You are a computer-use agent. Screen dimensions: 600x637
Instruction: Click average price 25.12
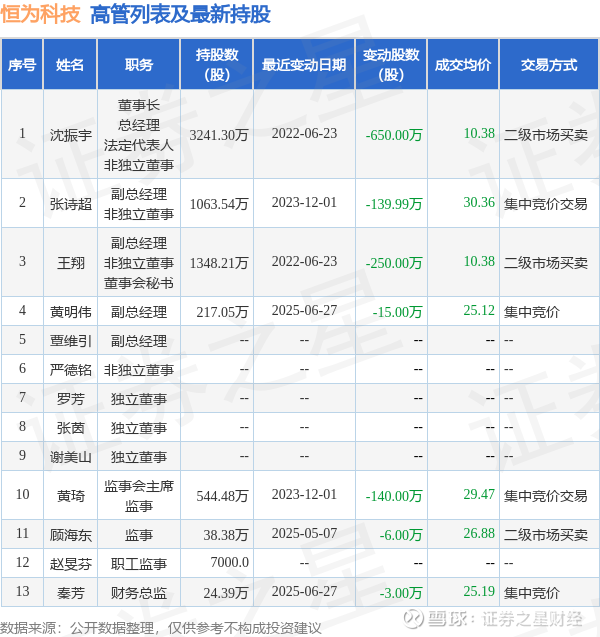[x=479, y=310]
